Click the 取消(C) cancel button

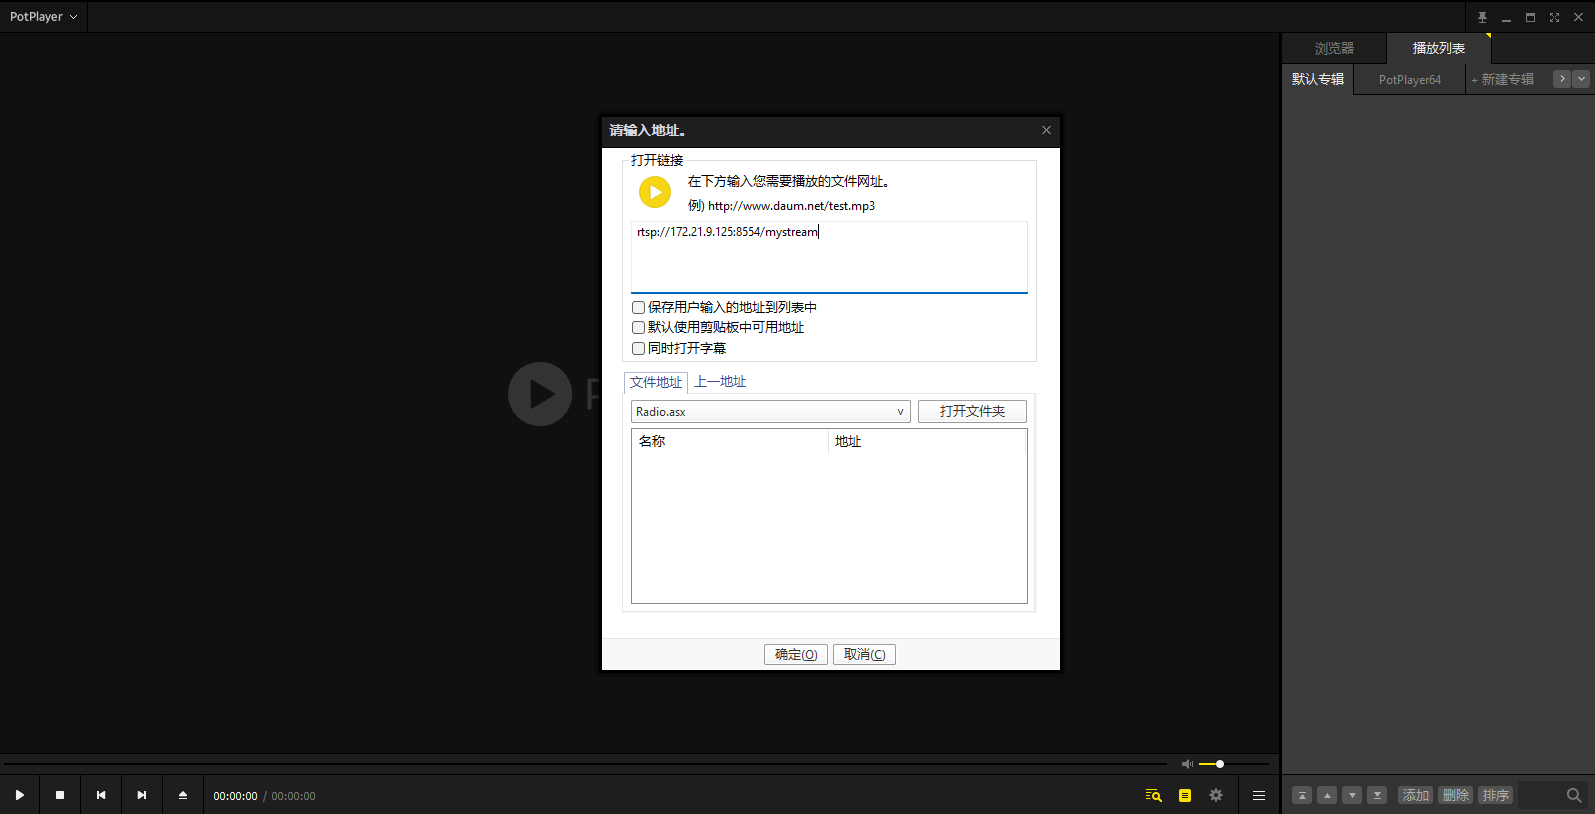pyautogui.click(x=864, y=654)
